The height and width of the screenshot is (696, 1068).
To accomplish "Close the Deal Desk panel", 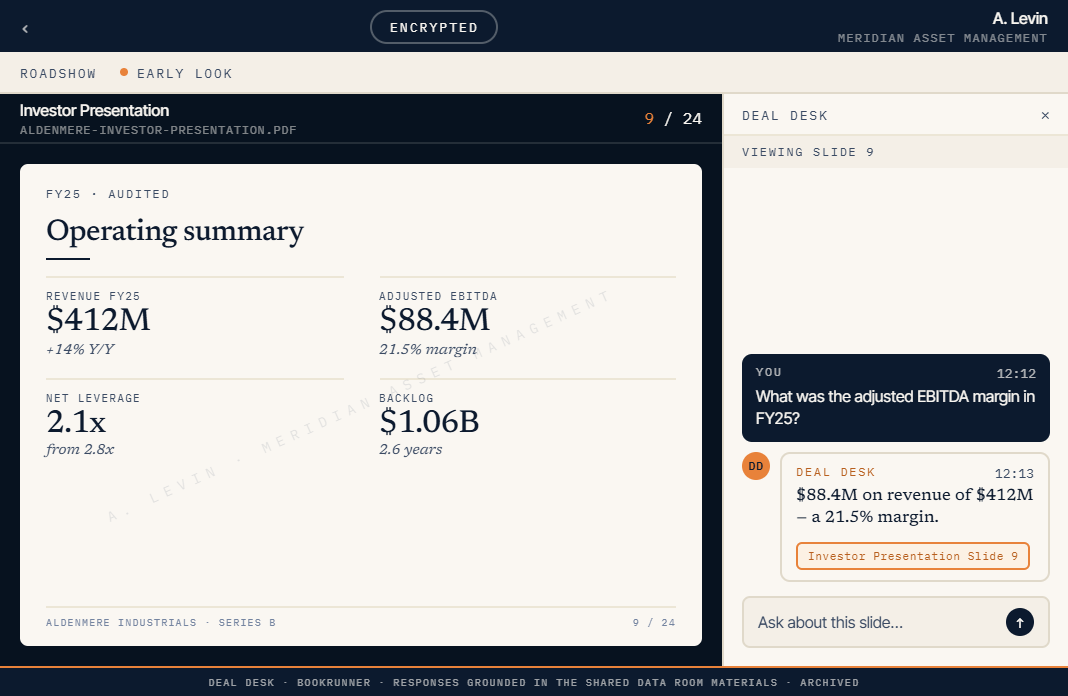I will tap(1045, 116).
